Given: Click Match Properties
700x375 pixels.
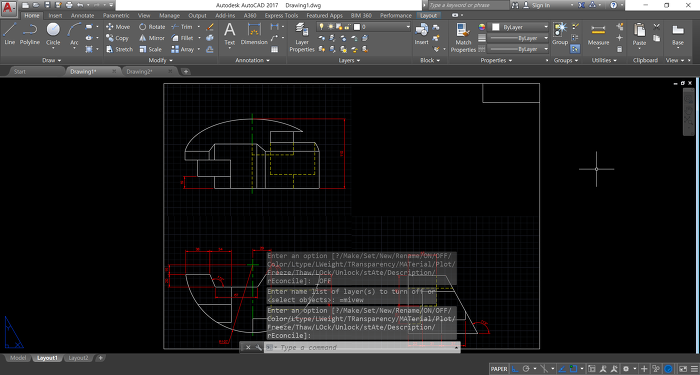Looking at the screenshot, I should click(x=463, y=38).
